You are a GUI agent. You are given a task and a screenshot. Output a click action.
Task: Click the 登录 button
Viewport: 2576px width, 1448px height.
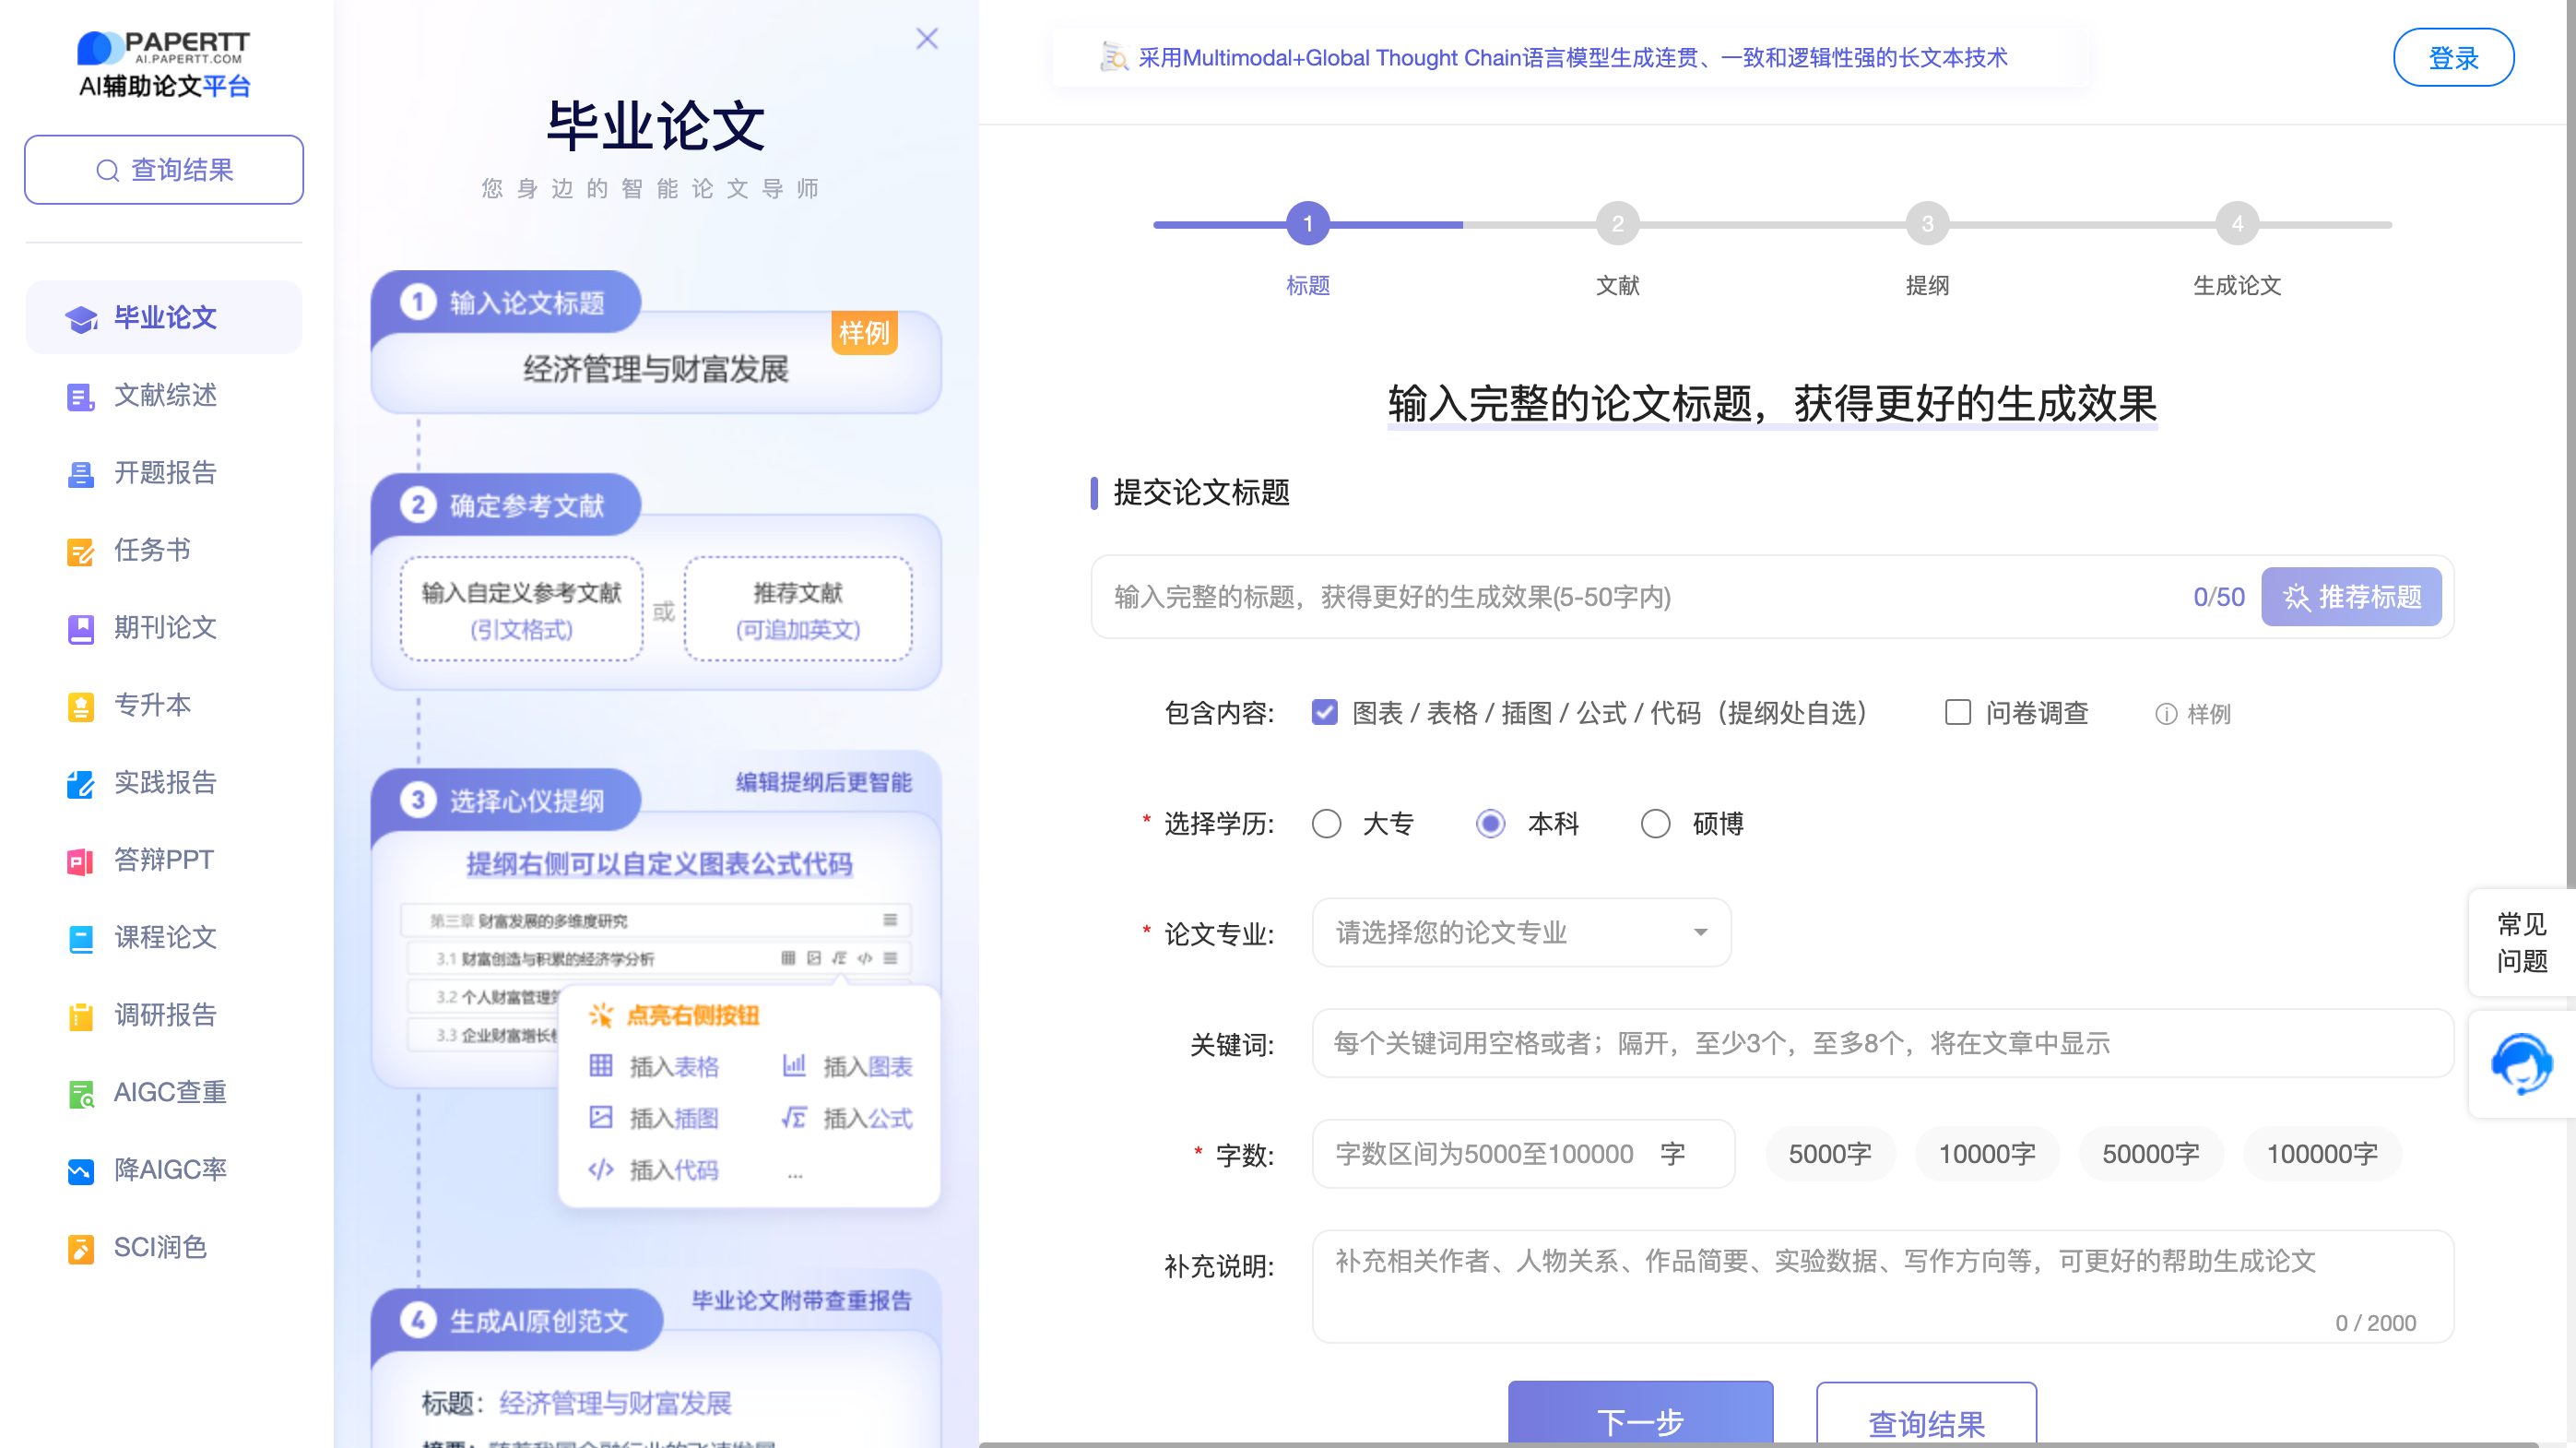[2453, 57]
